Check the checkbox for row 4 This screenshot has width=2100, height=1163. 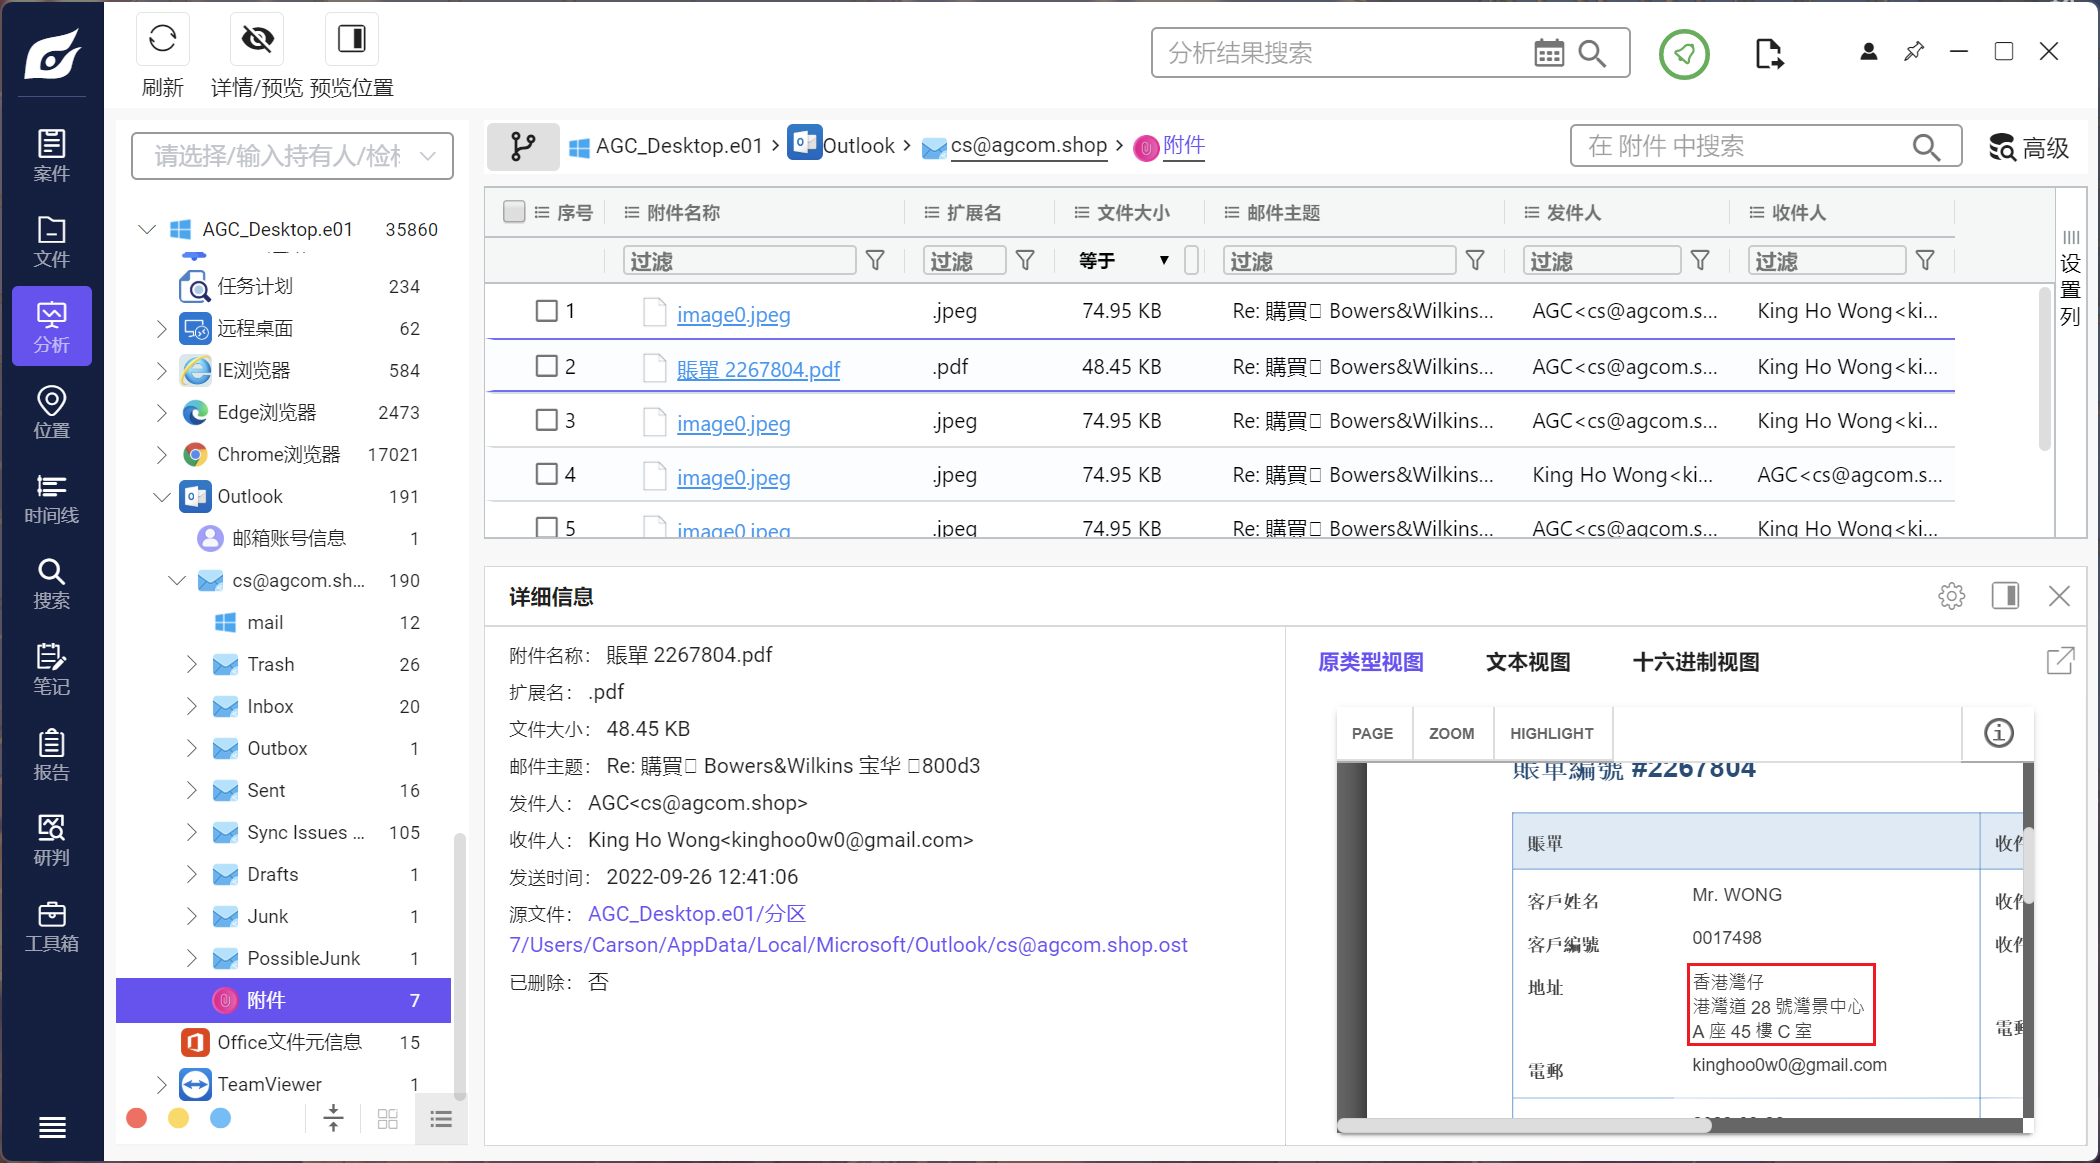(546, 474)
